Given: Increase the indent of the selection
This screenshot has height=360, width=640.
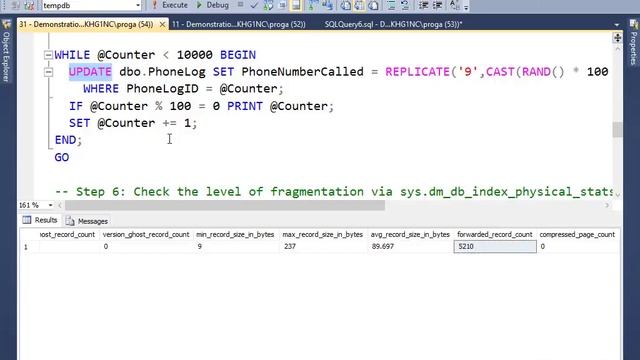Looking at the screenshot, I should (x=437, y=5).
